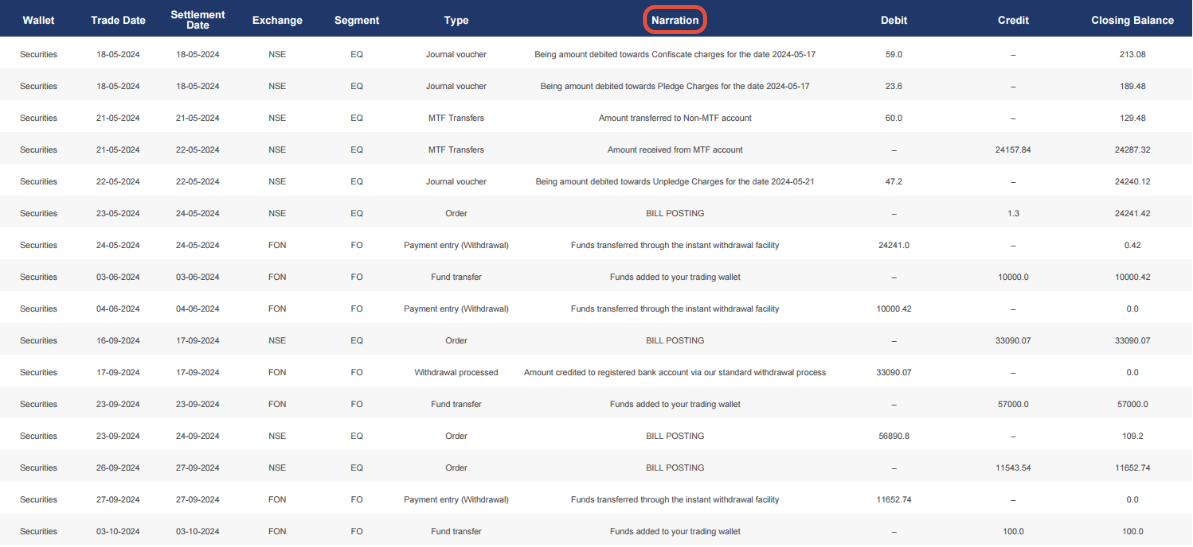
Task: Select the Unpledge Charges narration entry
Action: [675, 182]
